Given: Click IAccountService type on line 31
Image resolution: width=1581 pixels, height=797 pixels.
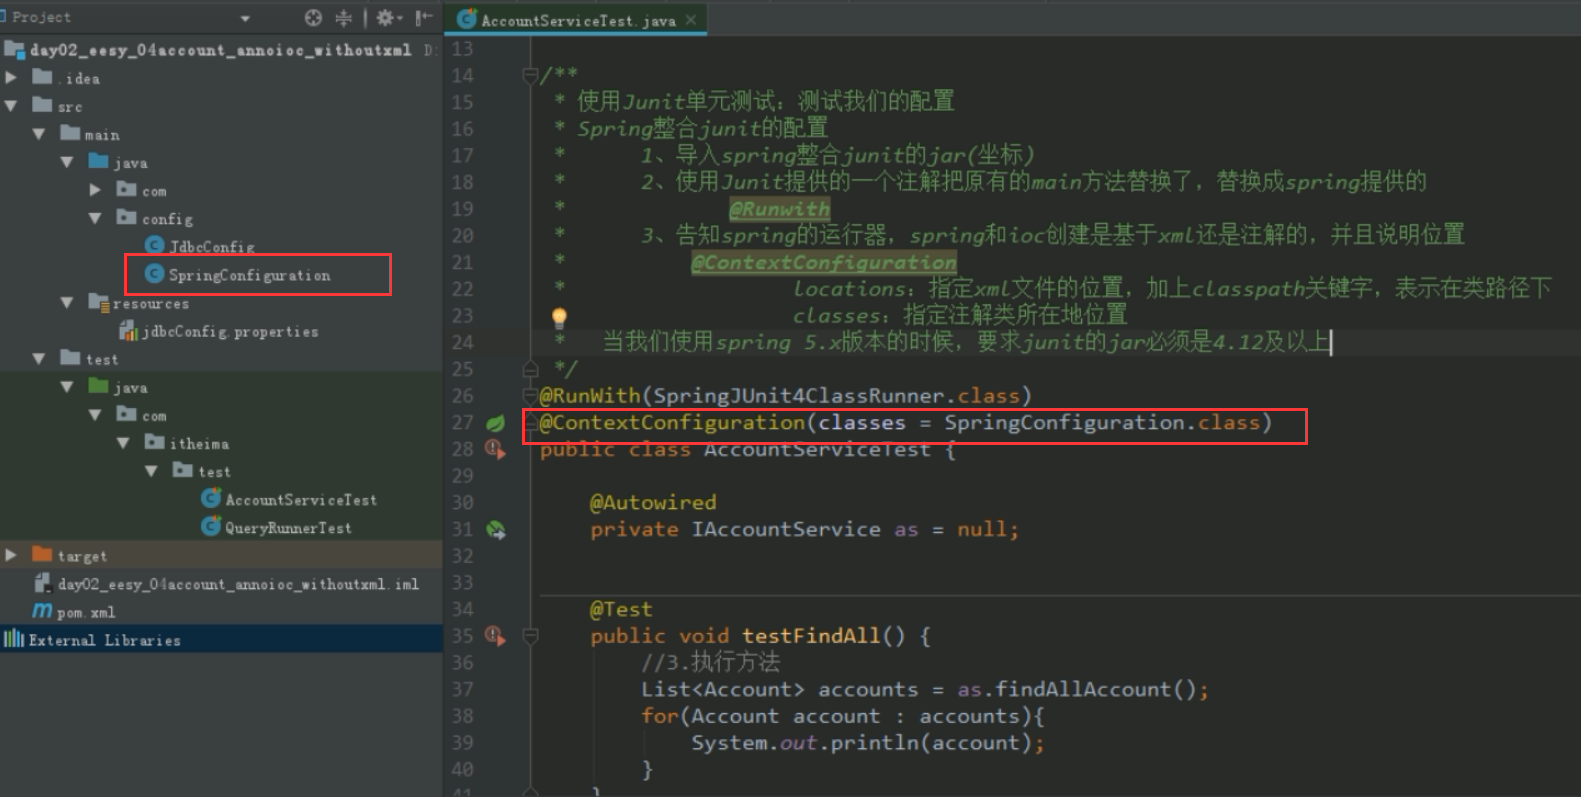Looking at the screenshot, I should (x=786, y=529).
